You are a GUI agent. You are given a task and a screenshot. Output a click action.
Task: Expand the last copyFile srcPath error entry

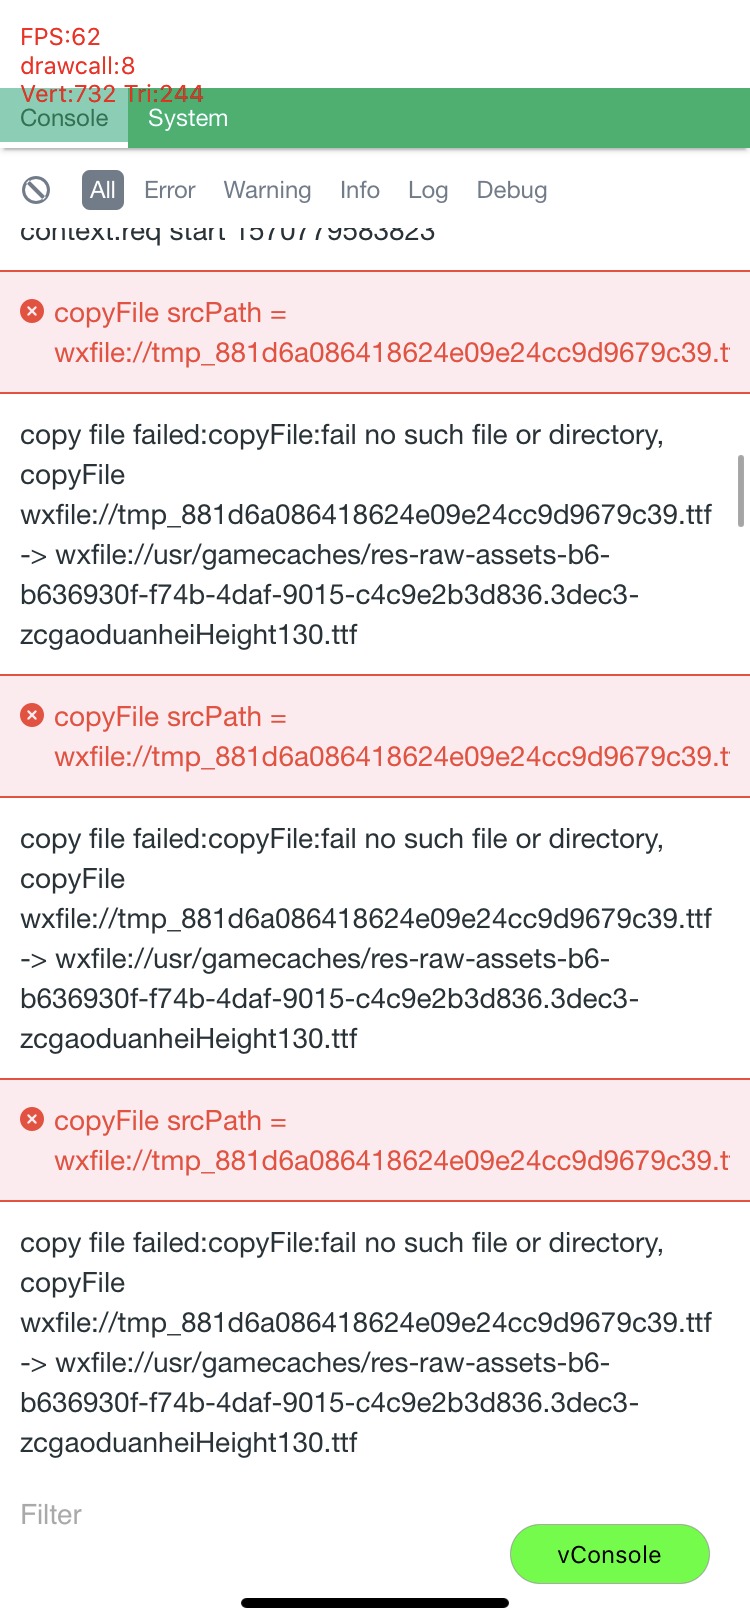tap(390, 1140)
